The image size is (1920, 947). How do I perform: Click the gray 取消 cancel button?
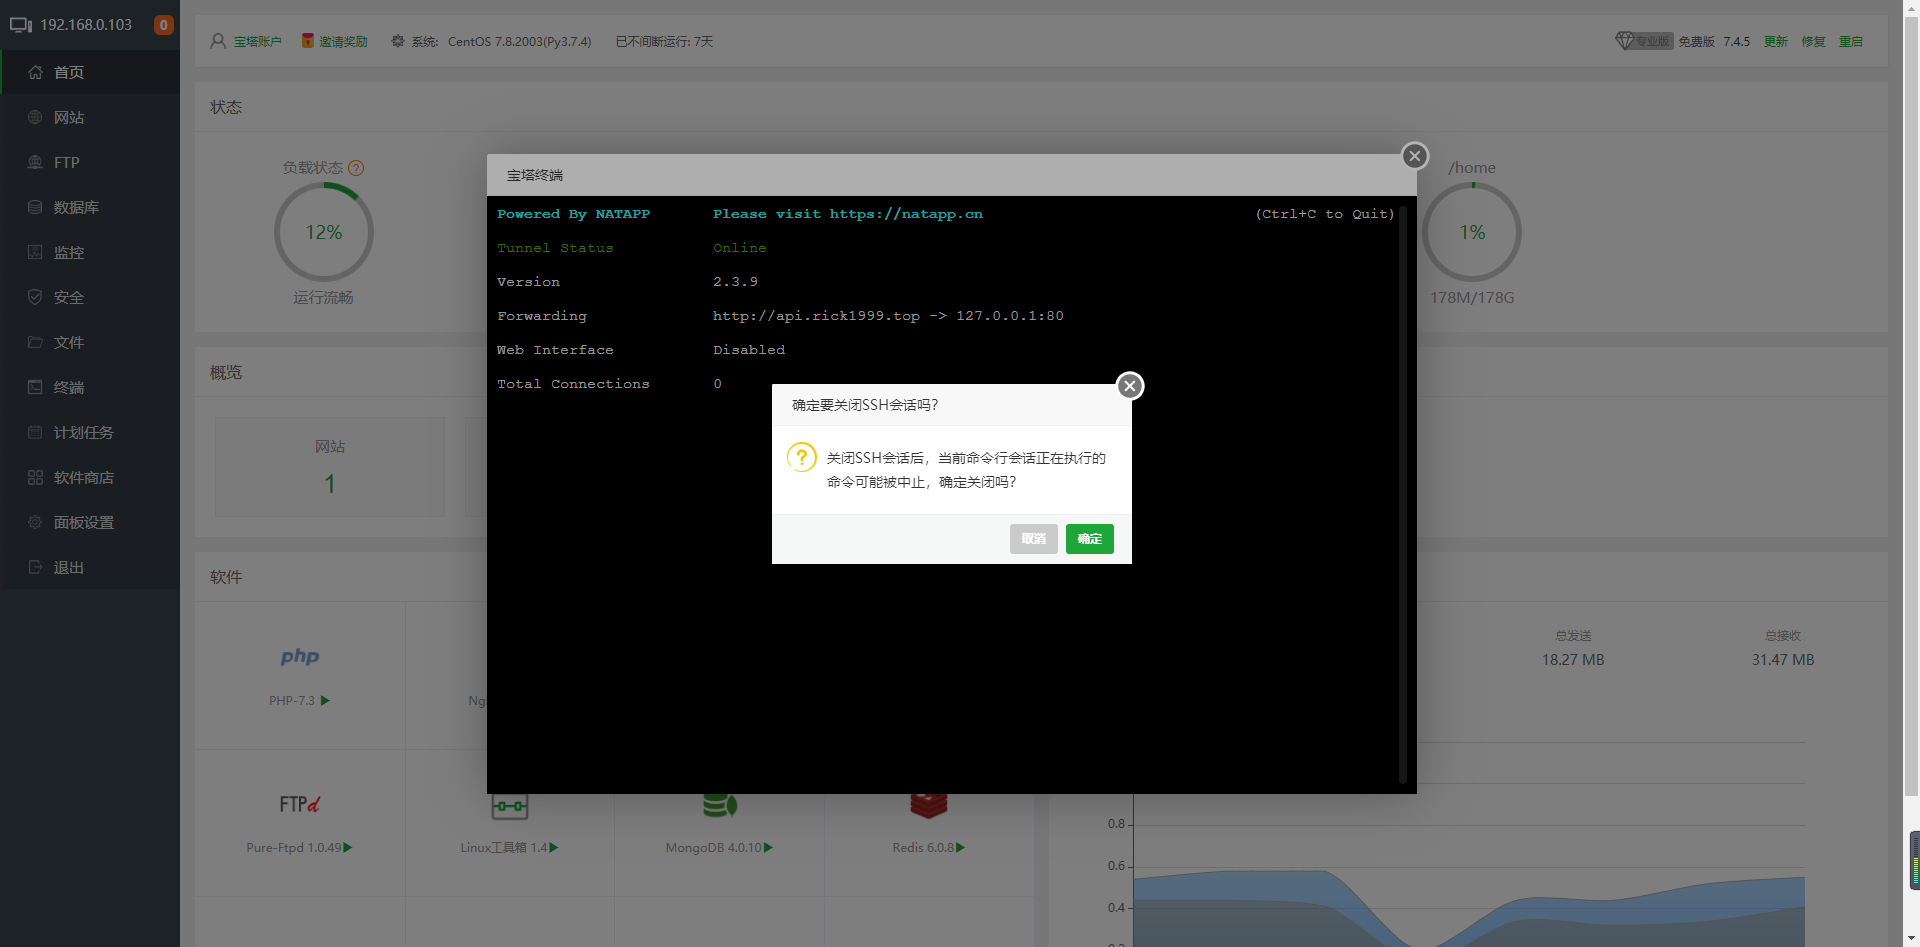[1033, 539]
